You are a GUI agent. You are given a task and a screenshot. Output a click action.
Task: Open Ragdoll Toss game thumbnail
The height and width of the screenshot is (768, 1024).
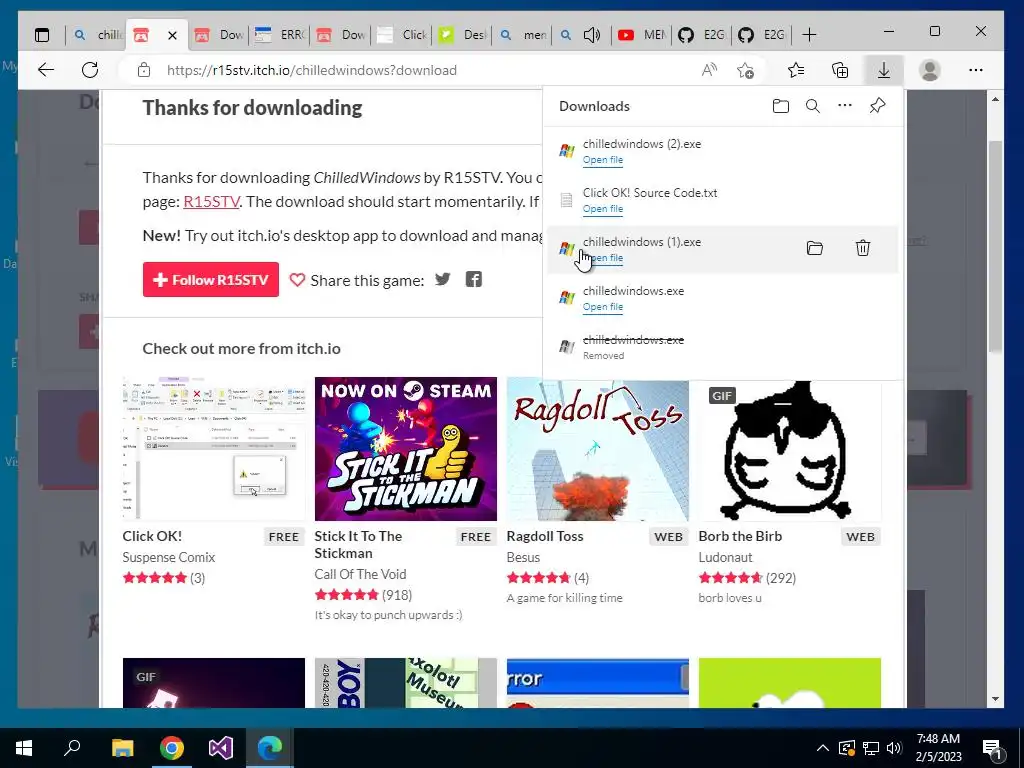(x=598, y=449)
